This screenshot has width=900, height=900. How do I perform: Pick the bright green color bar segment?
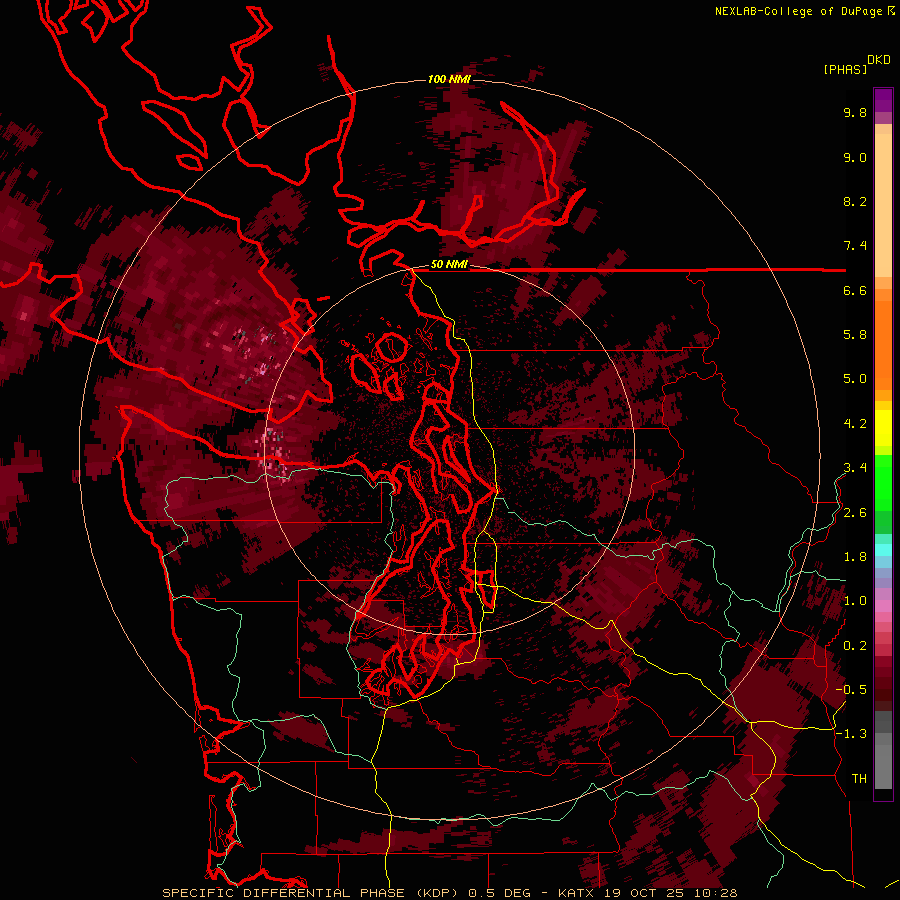coord(883,483)
